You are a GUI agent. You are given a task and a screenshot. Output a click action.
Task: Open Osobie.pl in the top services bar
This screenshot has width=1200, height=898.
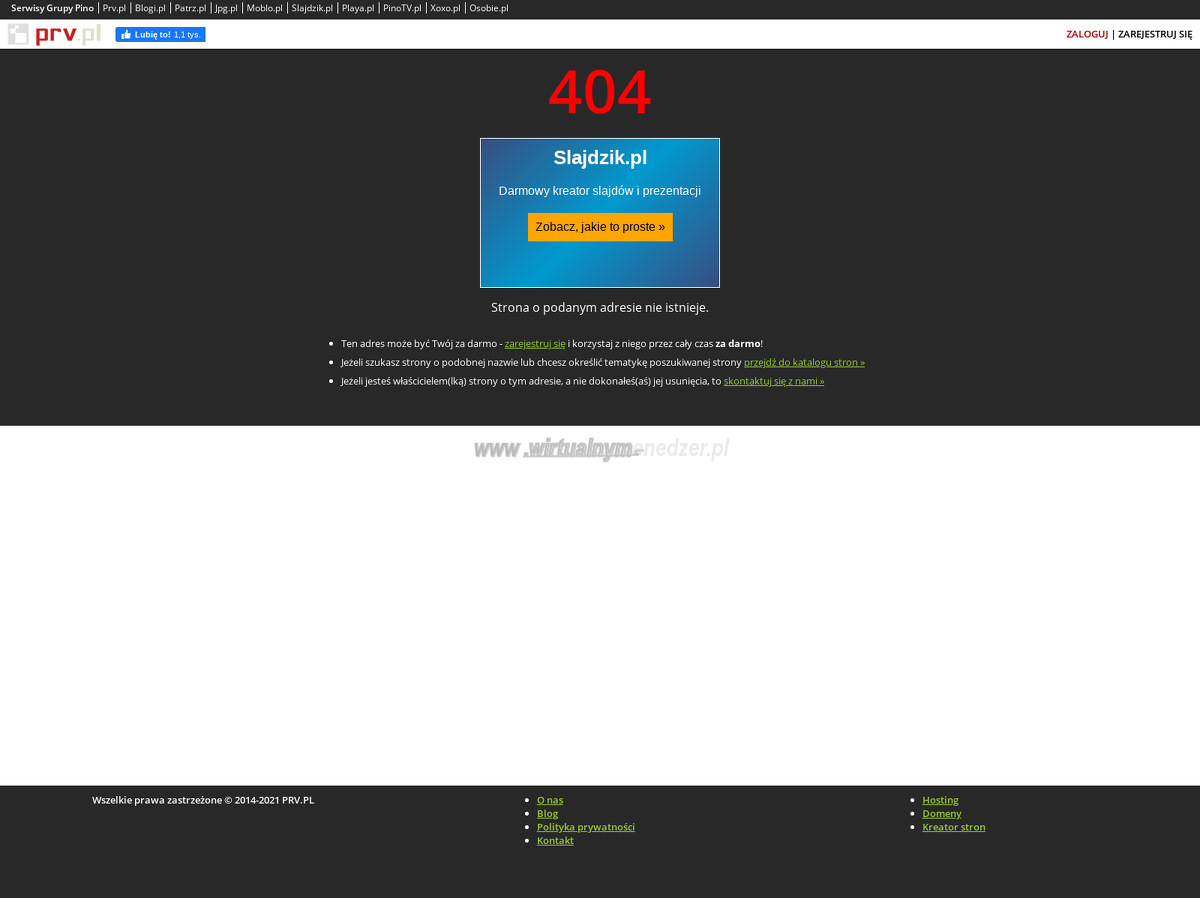489,8
